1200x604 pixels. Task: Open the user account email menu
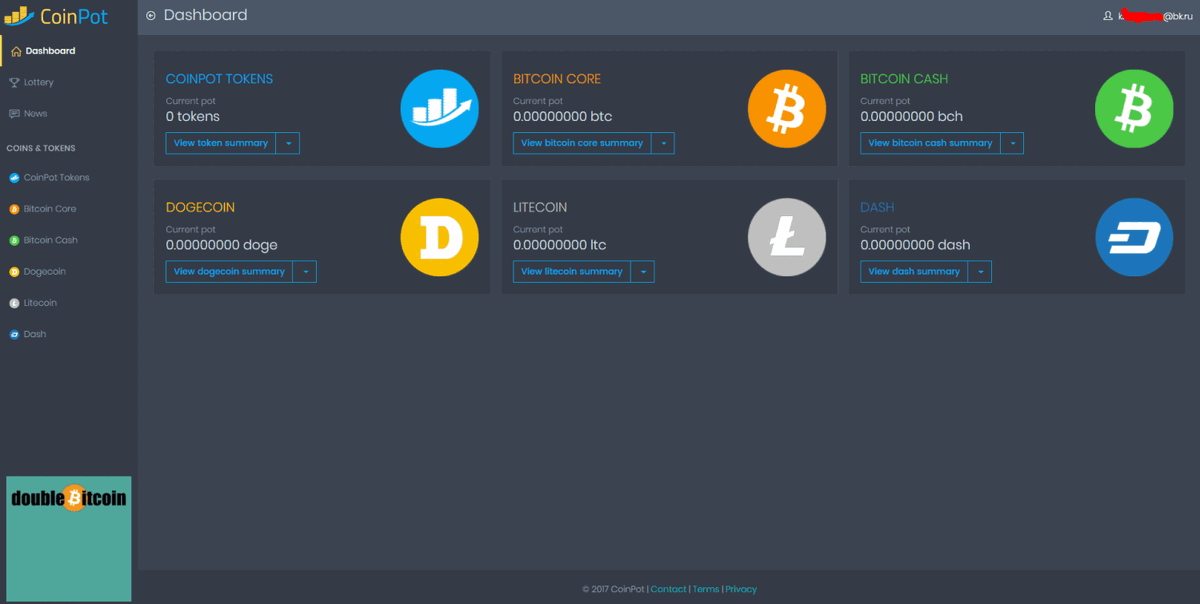[x=1148, y=16]
